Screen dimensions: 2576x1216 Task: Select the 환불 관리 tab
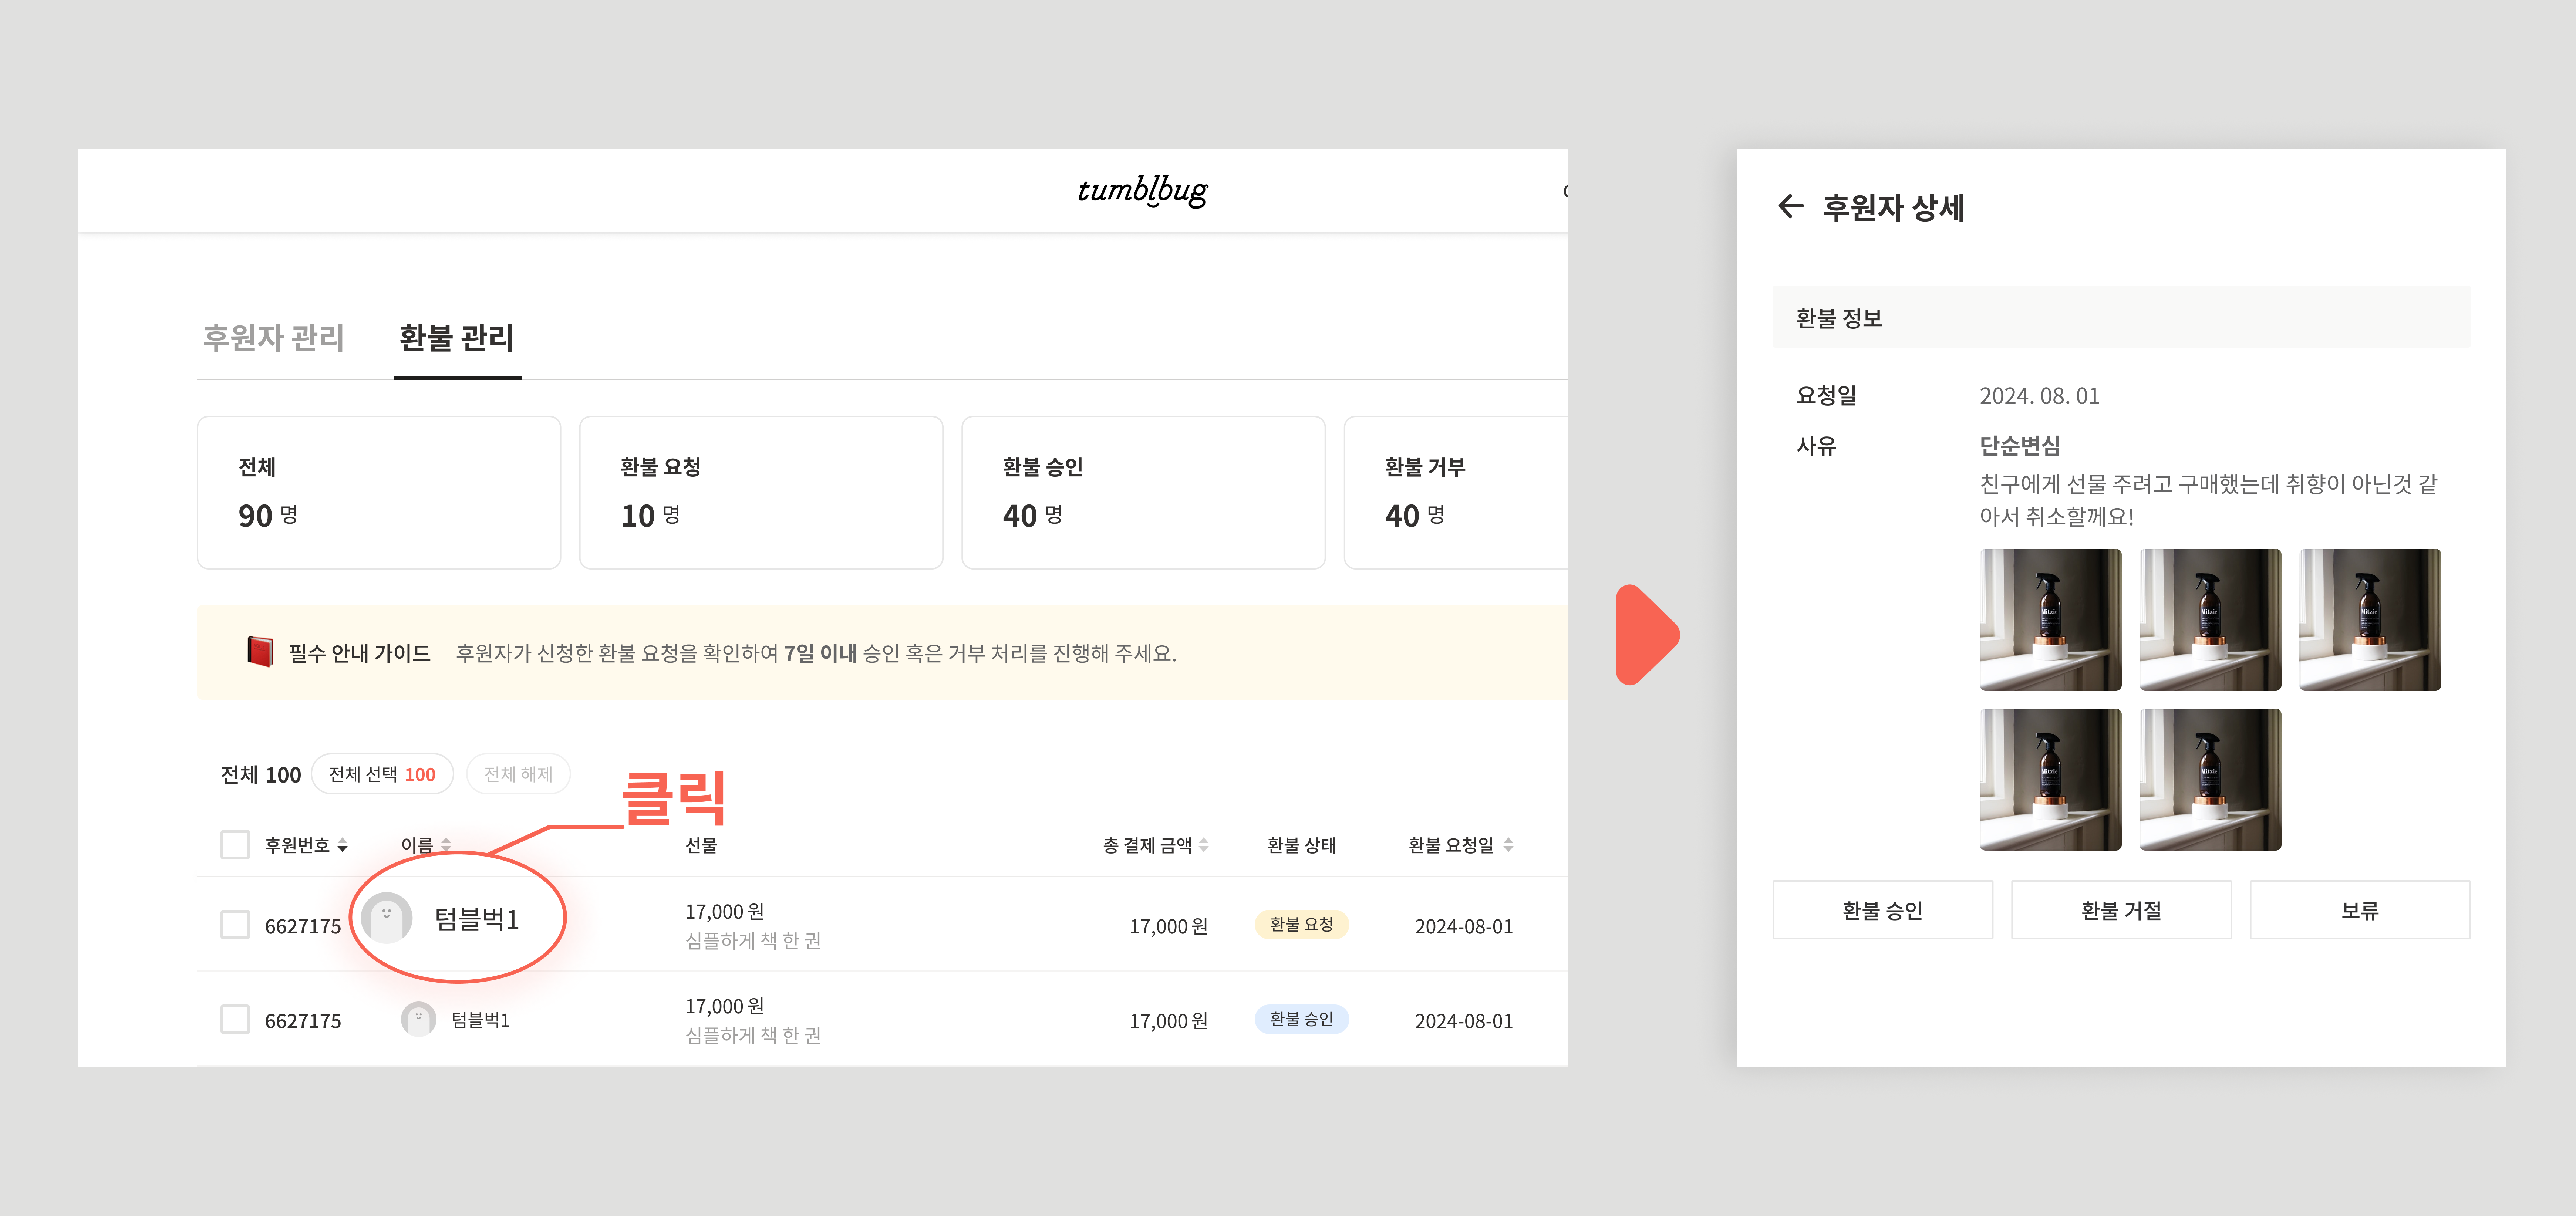(x=457, y=338)
